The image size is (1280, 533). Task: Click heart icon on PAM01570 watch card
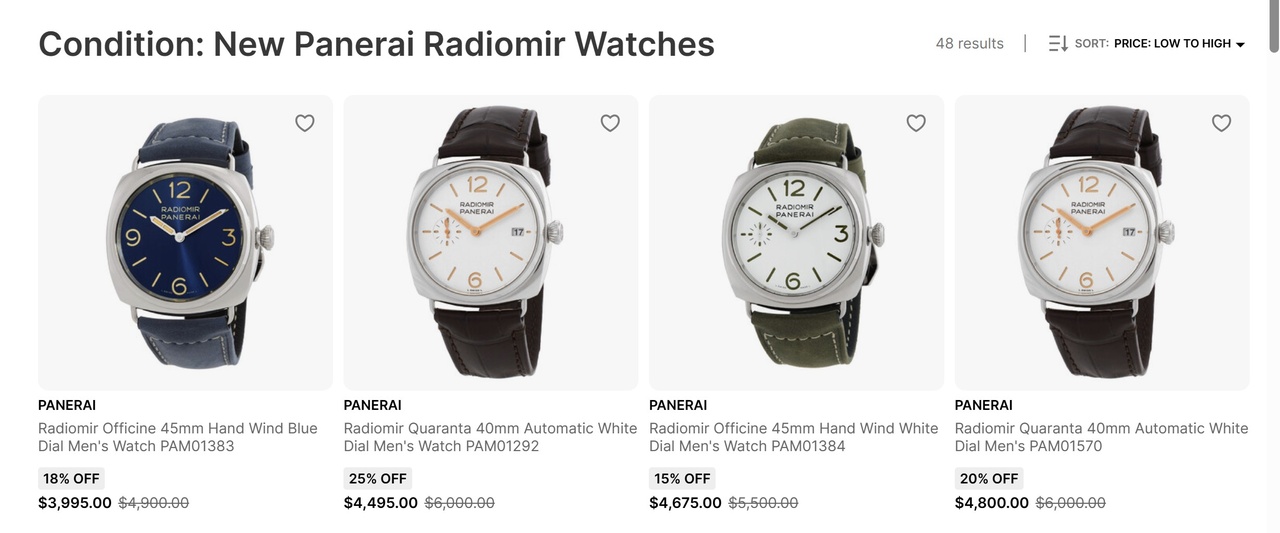(x=1221, y=123)
